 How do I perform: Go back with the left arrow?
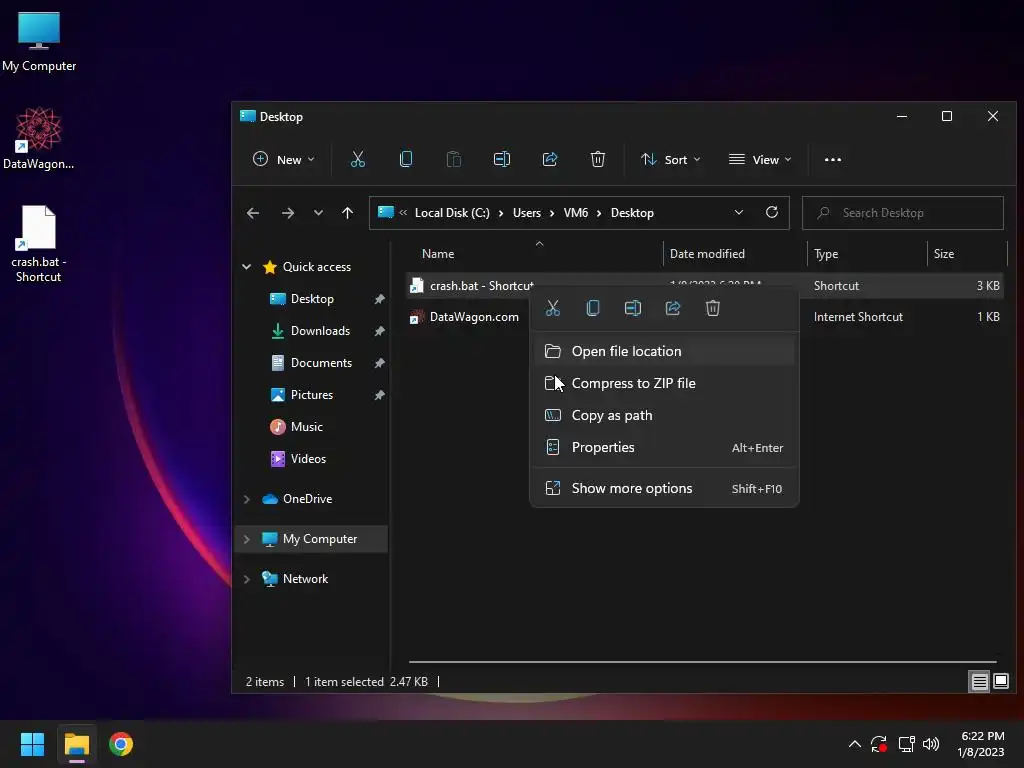(x=253, y=213)
